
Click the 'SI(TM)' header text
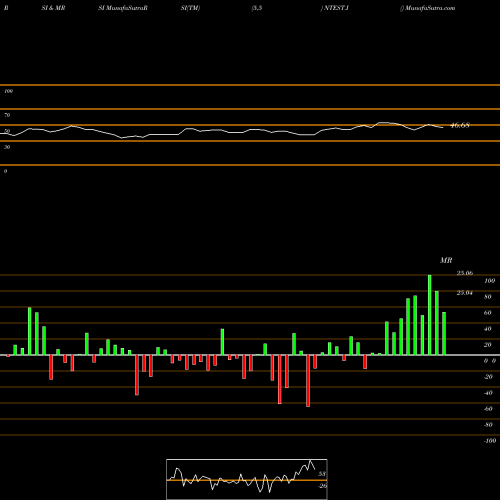pos(190,8)
